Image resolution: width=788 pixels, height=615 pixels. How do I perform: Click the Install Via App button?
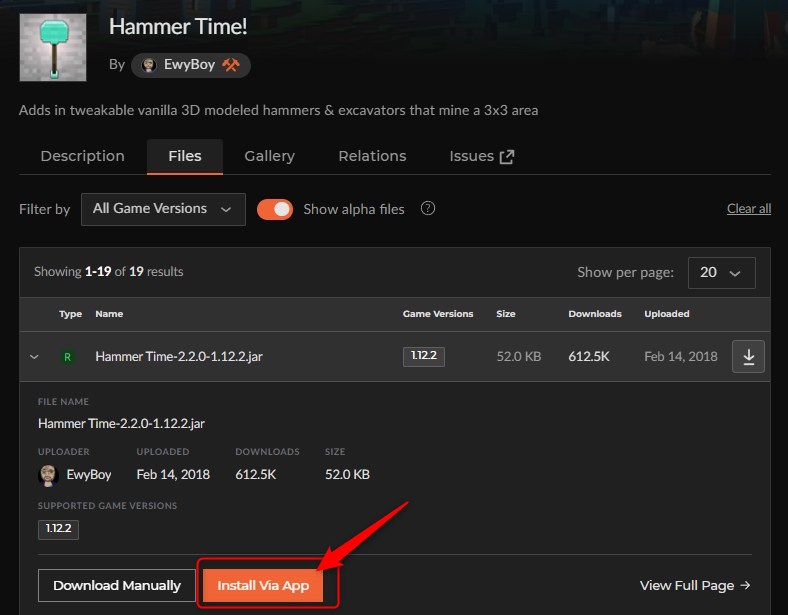tap(263, 585)
